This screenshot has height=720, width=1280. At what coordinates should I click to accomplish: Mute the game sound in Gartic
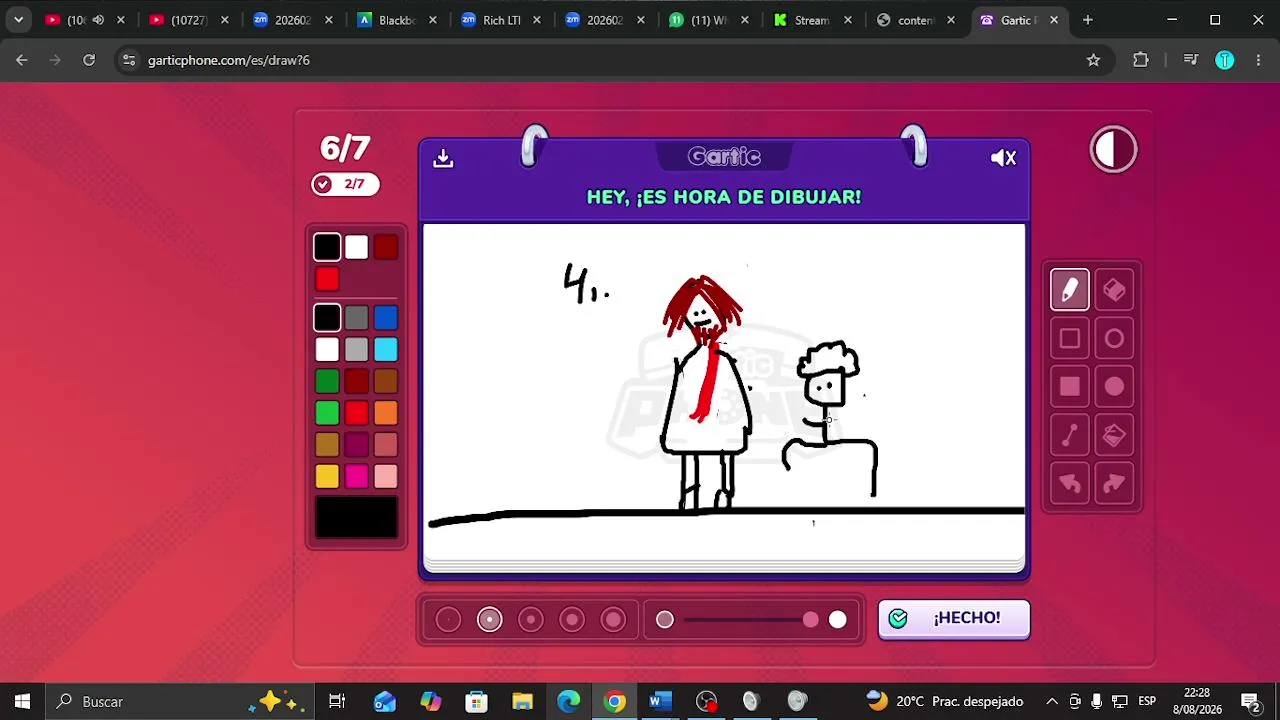point(1003,158)
